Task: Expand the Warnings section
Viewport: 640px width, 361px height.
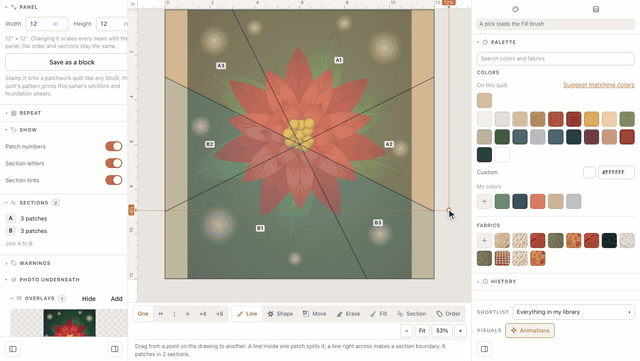Action: pyautogui.click(x=28, y=263)
